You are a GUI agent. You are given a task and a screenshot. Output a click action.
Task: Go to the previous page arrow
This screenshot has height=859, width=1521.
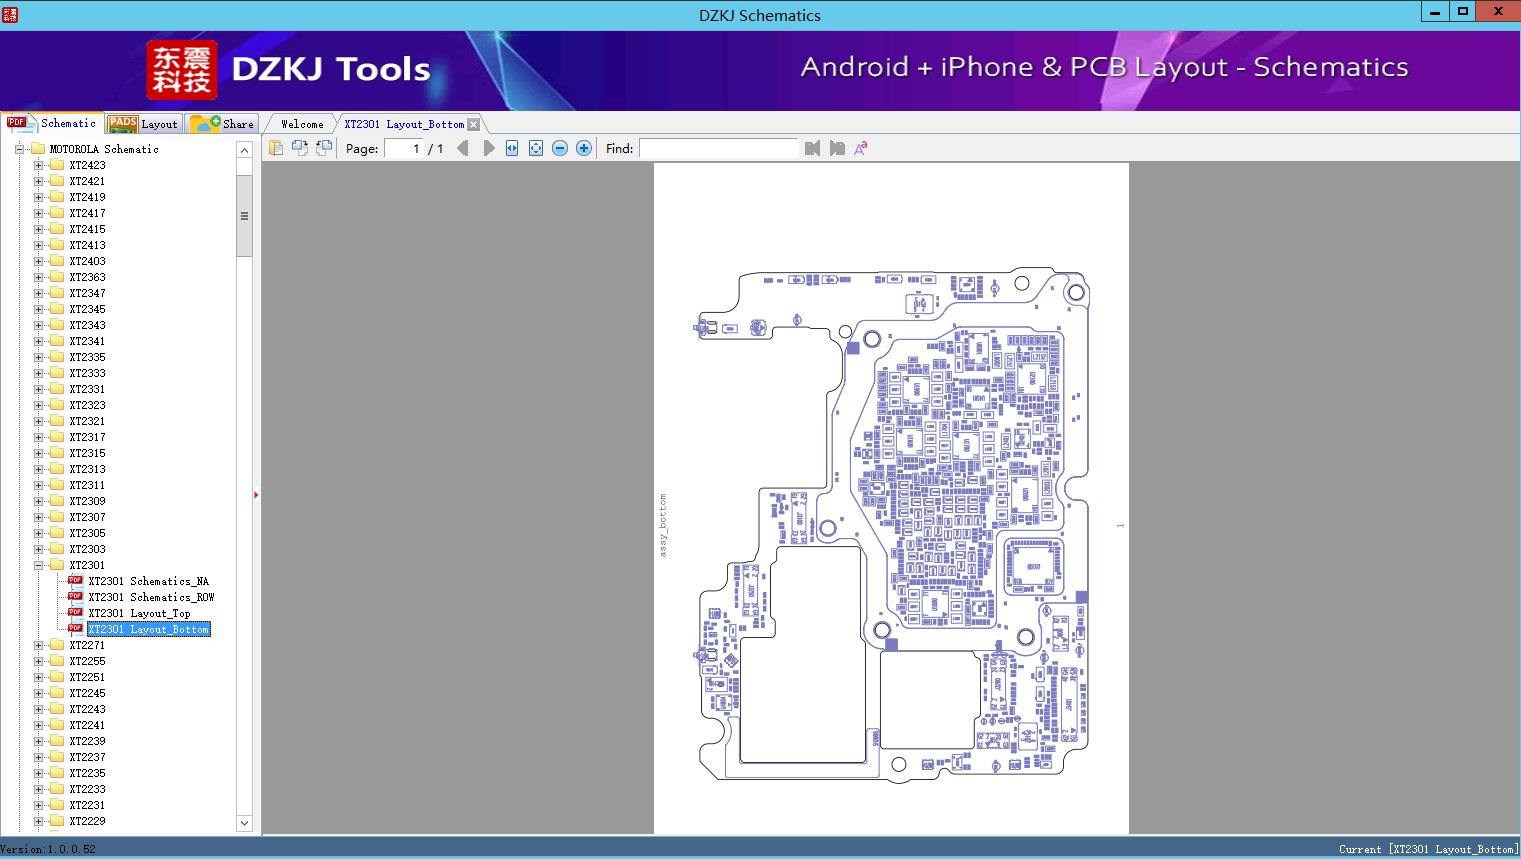coord(462,148)
